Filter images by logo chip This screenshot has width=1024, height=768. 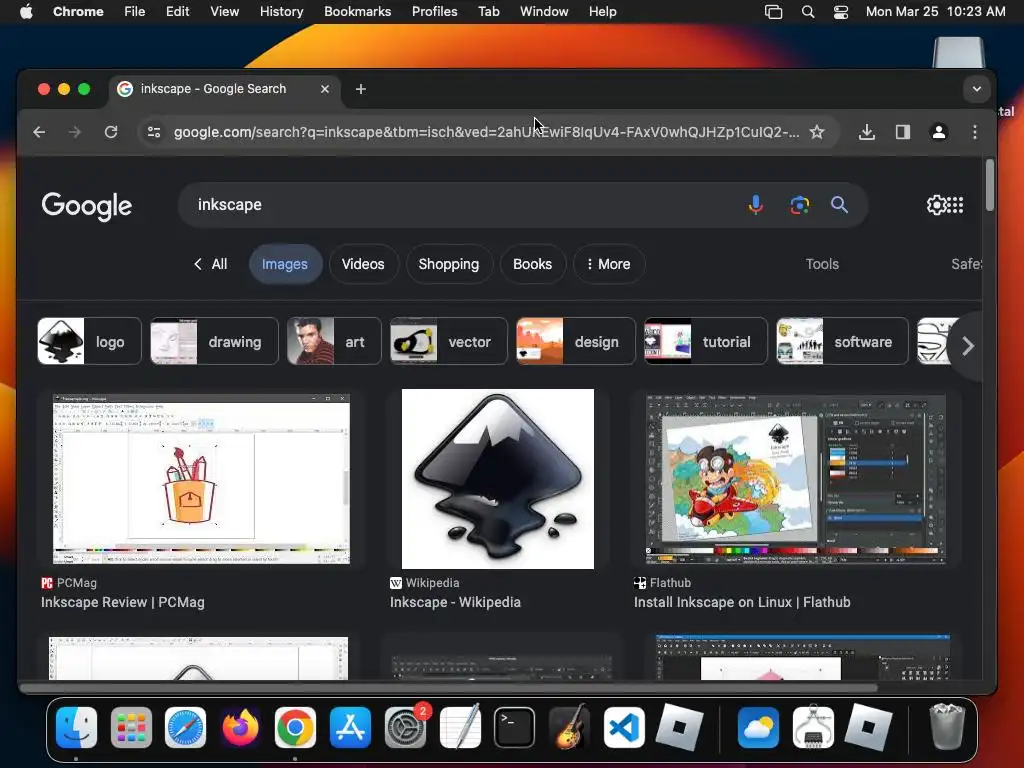(x=89, y=341)
